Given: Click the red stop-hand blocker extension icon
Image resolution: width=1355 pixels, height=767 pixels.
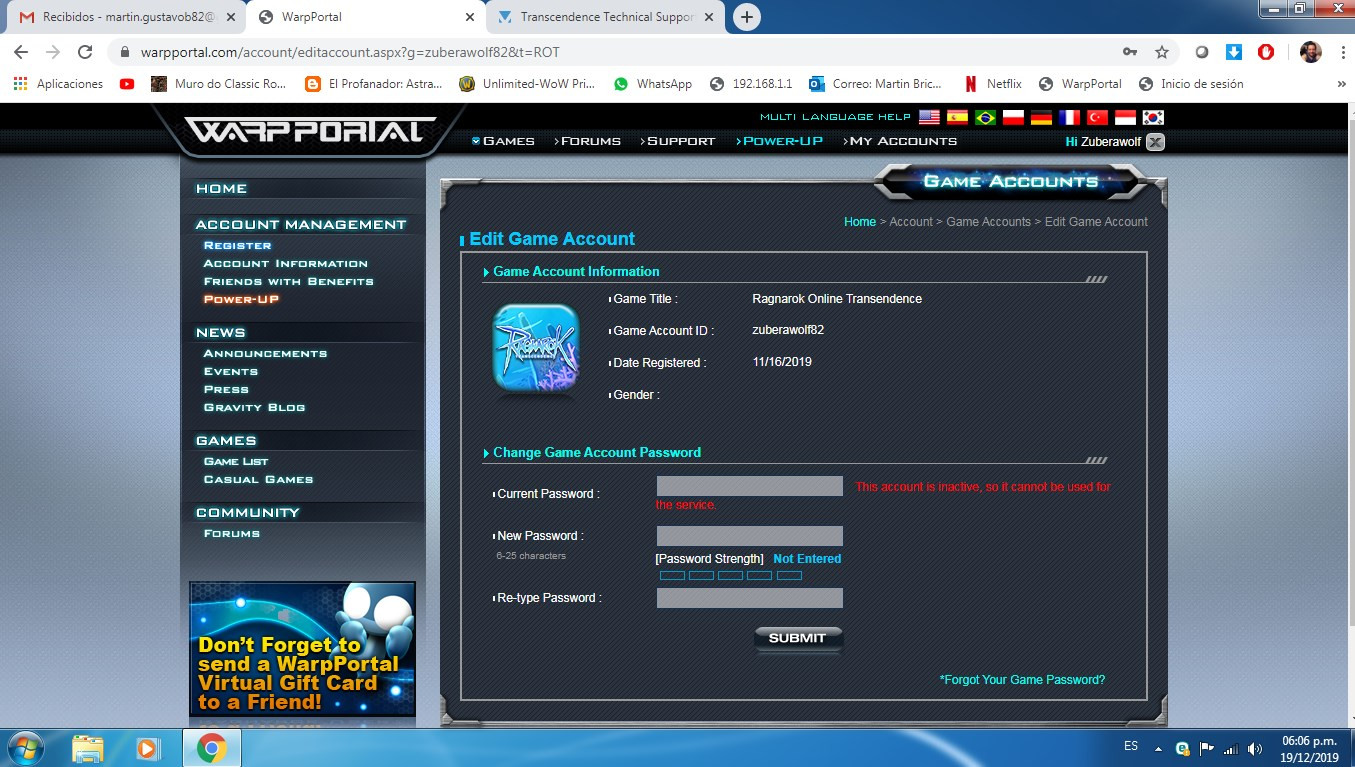Looking at the screenshot, I should click(x=1265, y=52).
